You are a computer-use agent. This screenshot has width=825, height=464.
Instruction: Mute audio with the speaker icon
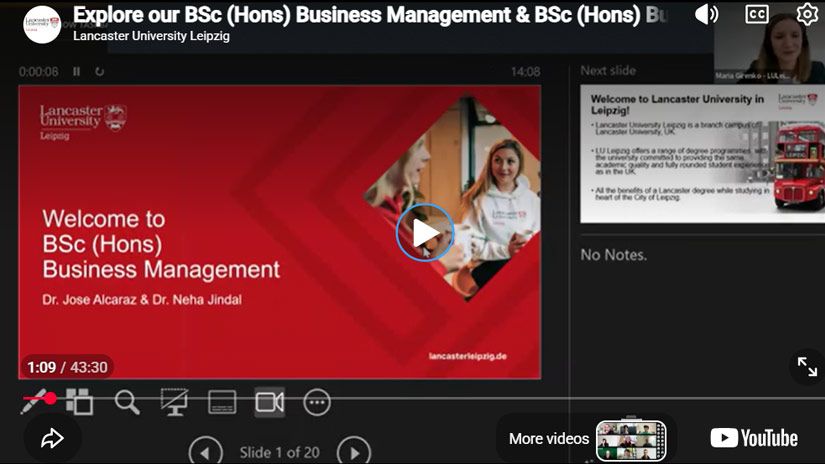tap(706, 14)
